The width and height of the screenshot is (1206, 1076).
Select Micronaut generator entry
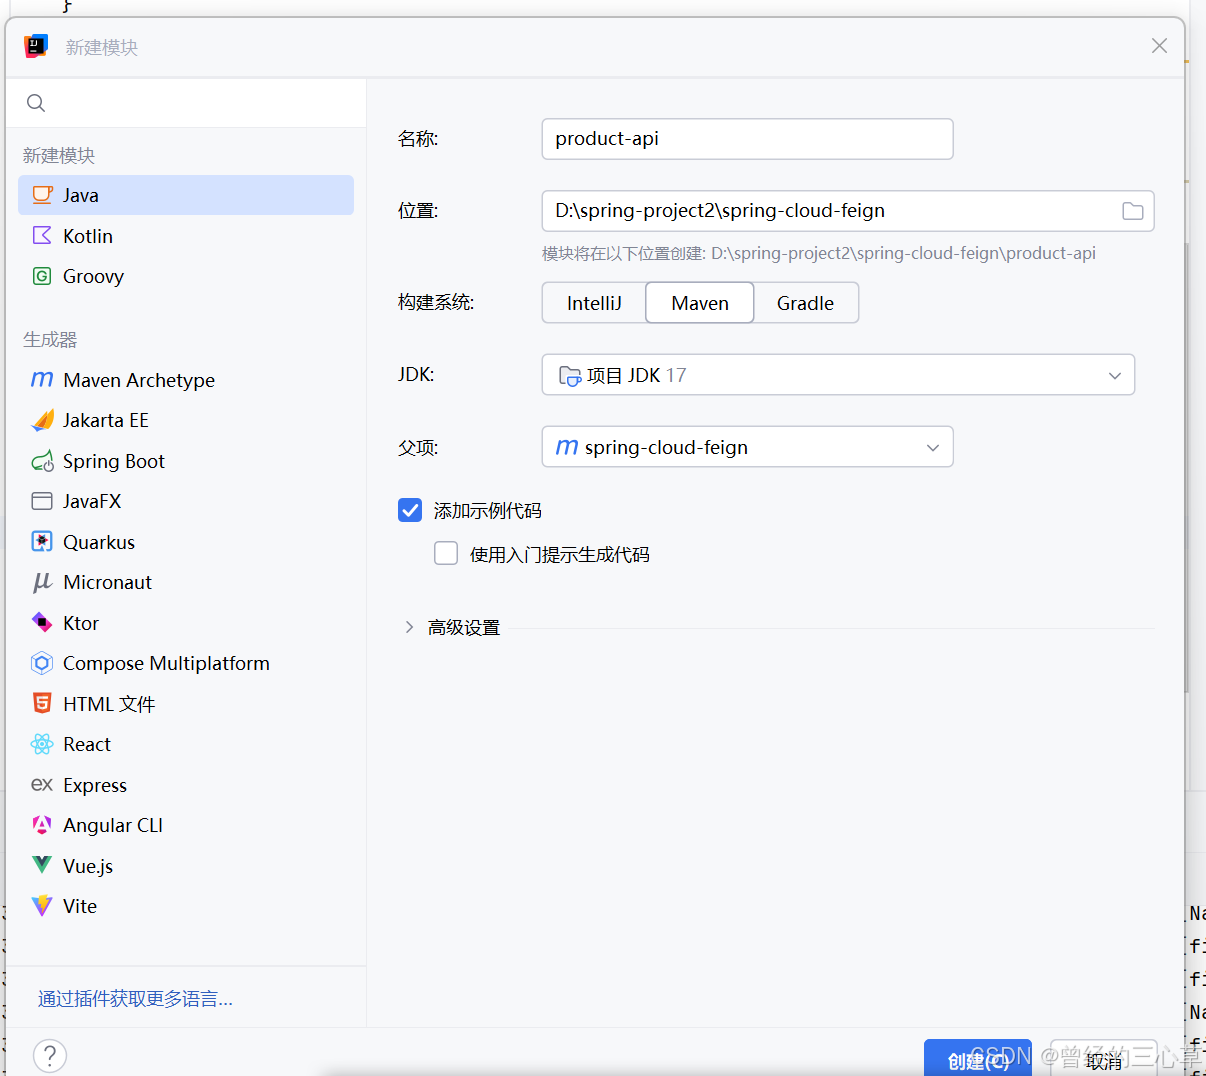click(x=186, y=582)
